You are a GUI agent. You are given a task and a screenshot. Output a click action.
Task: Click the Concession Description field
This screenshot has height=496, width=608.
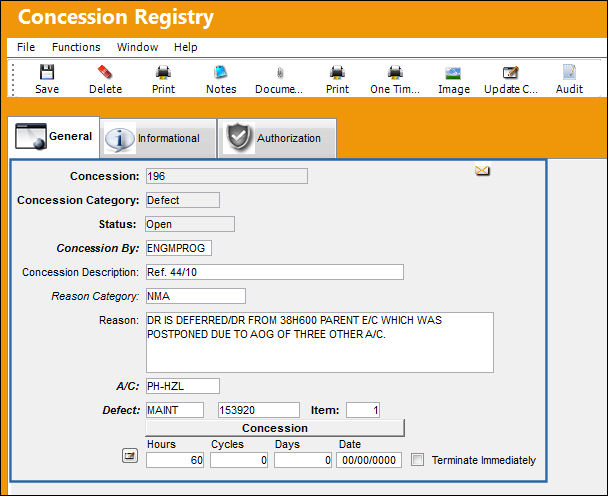point(275,272)
